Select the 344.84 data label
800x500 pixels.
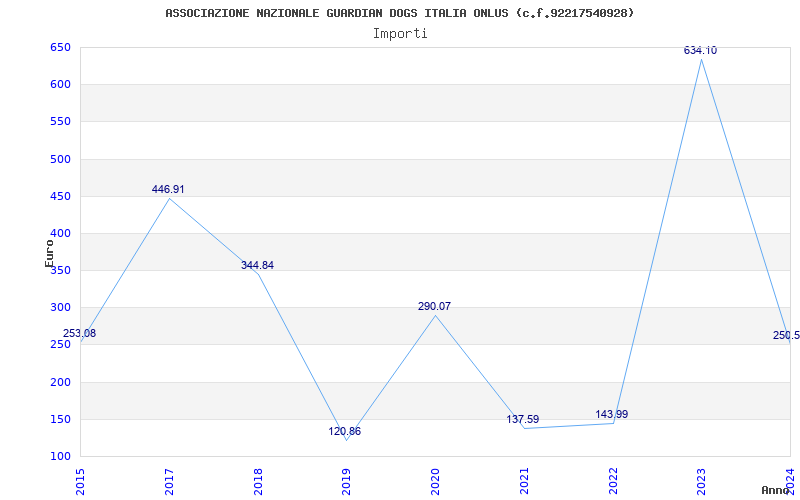click(257, 265)
